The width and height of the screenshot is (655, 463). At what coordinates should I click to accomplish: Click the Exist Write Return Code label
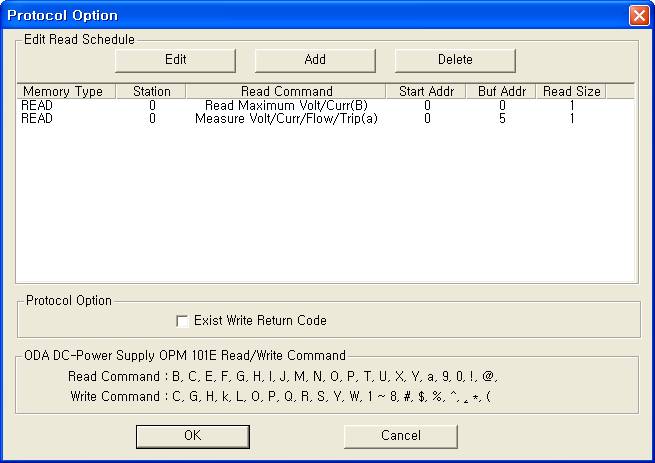pos(260,321)
